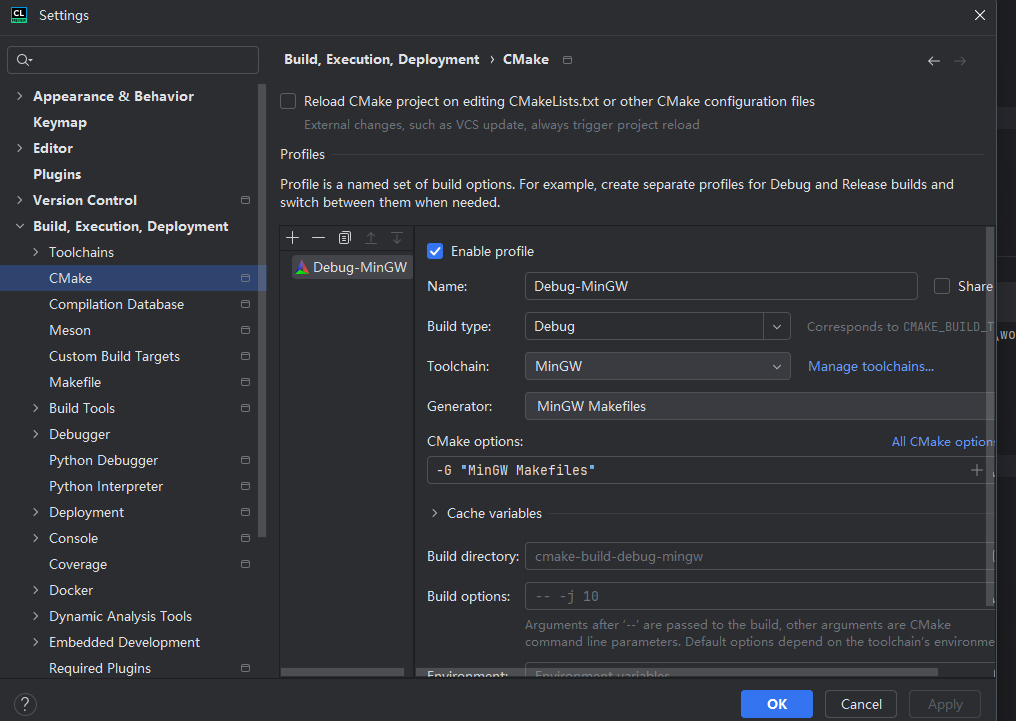Click the project-level icon beside Makefile
This screenshot has height=721, width=1016.
pyautogui.click(x=246, y=382)
